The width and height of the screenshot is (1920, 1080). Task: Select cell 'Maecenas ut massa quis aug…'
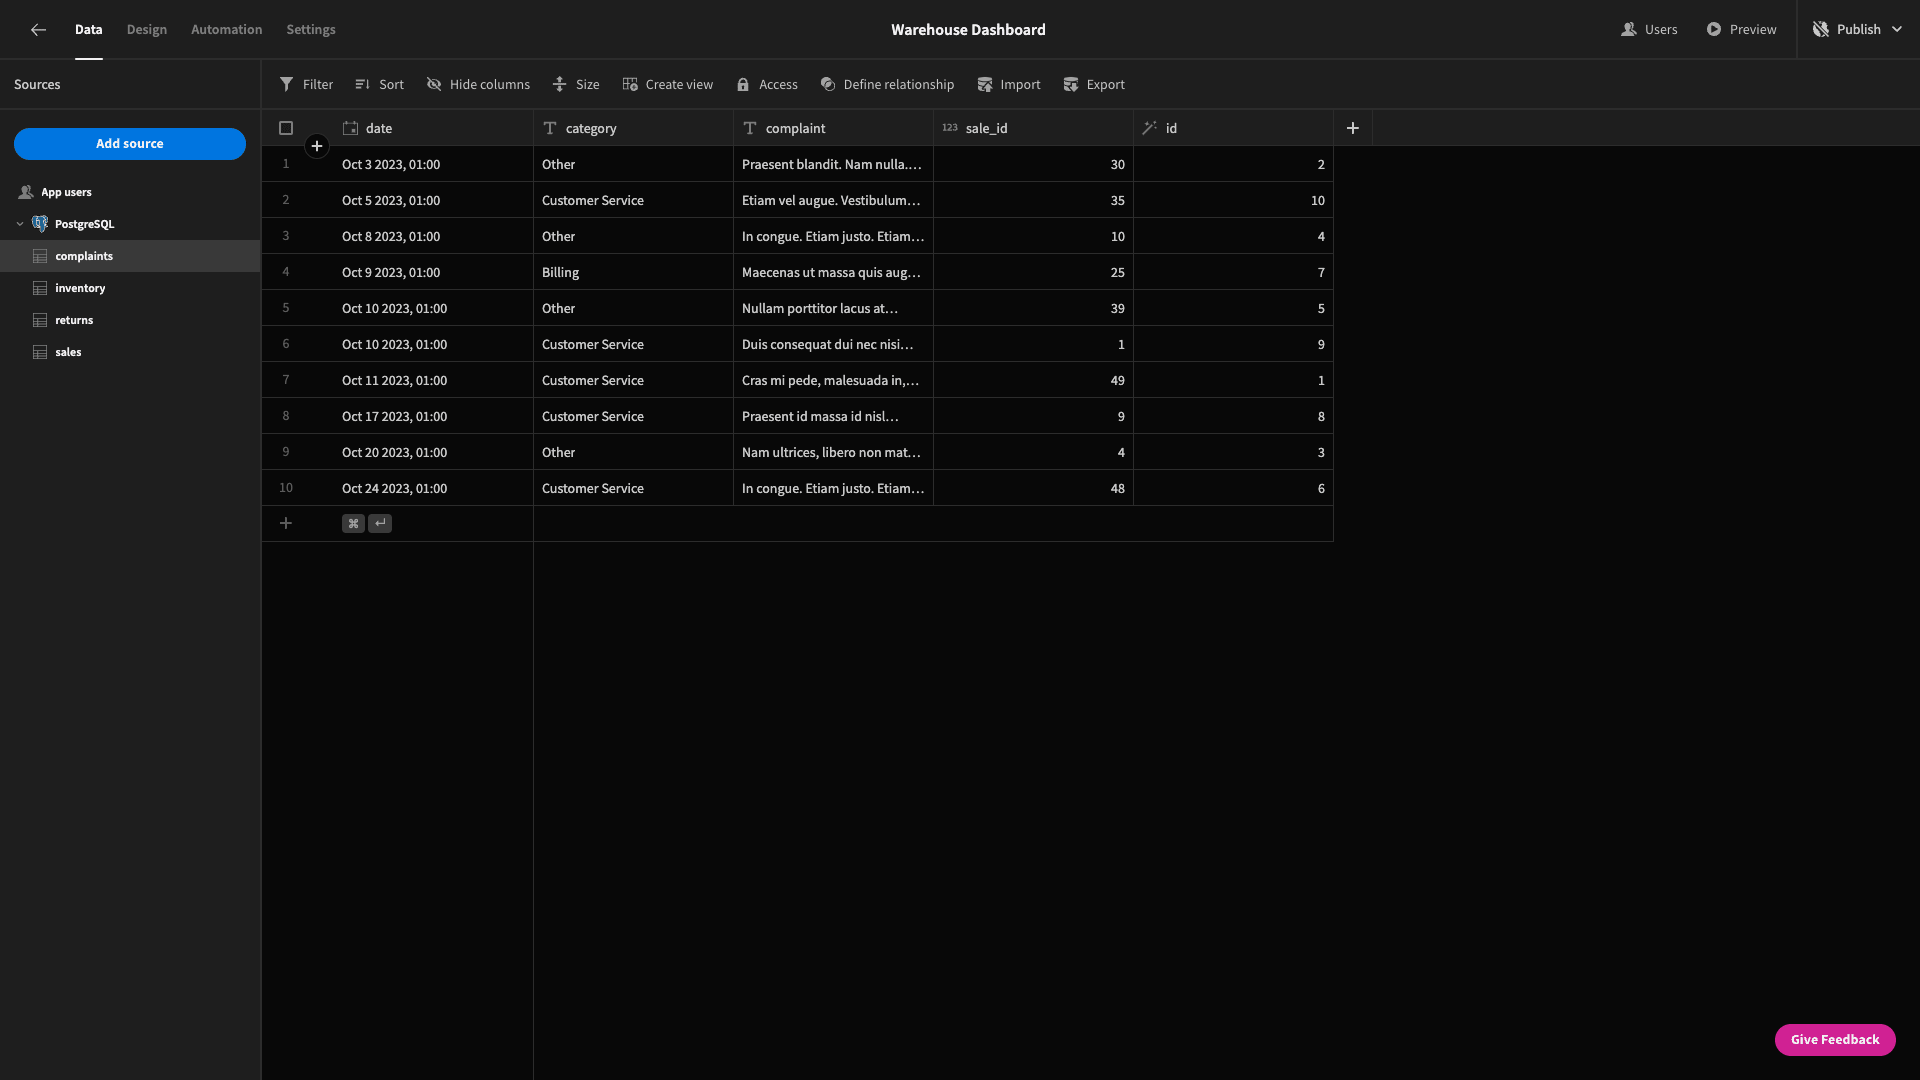point(833,272)
